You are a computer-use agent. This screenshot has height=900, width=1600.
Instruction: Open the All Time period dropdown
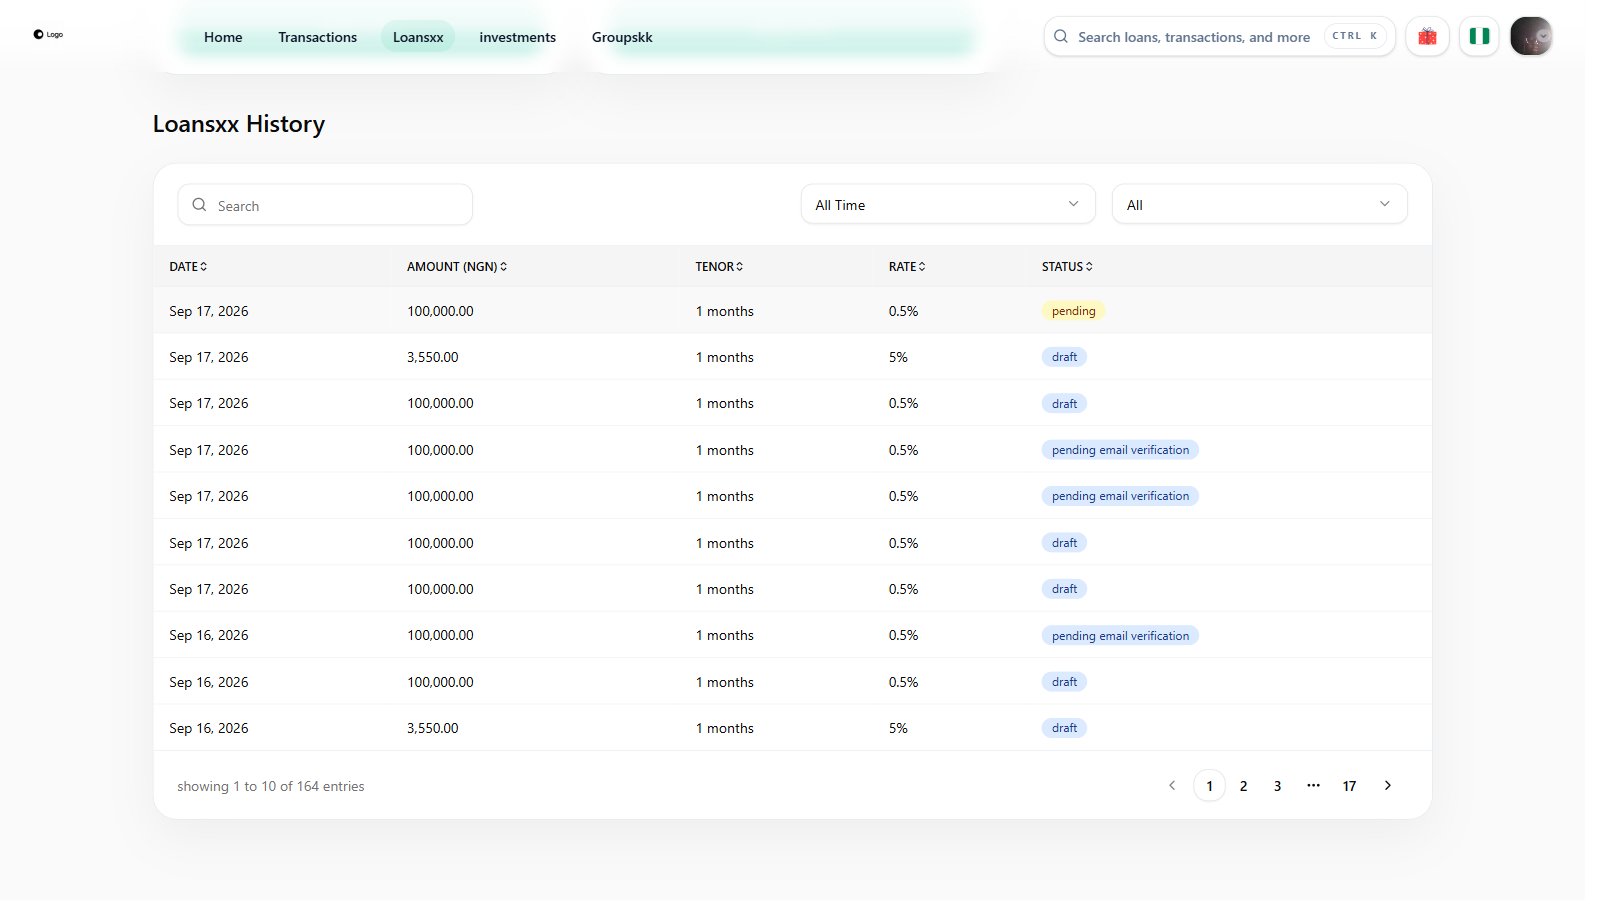[x=948, y=204]
